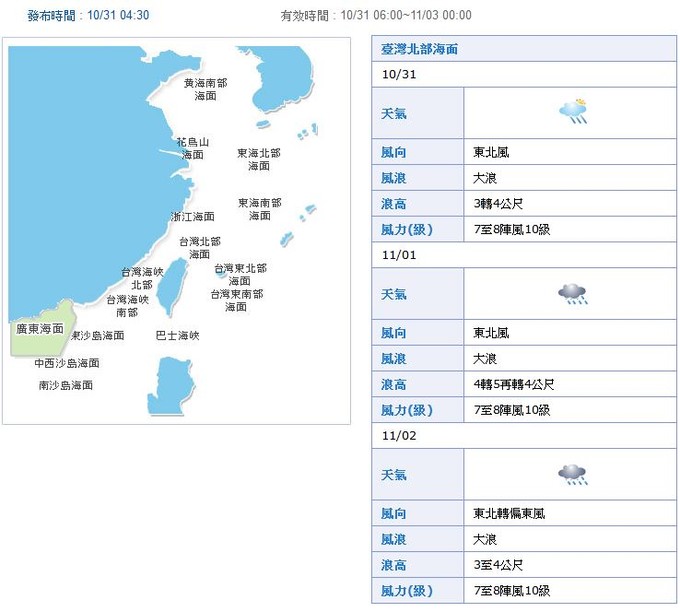
Task: Select 花鳥山海面 region on the map
Action: point(193,148)
